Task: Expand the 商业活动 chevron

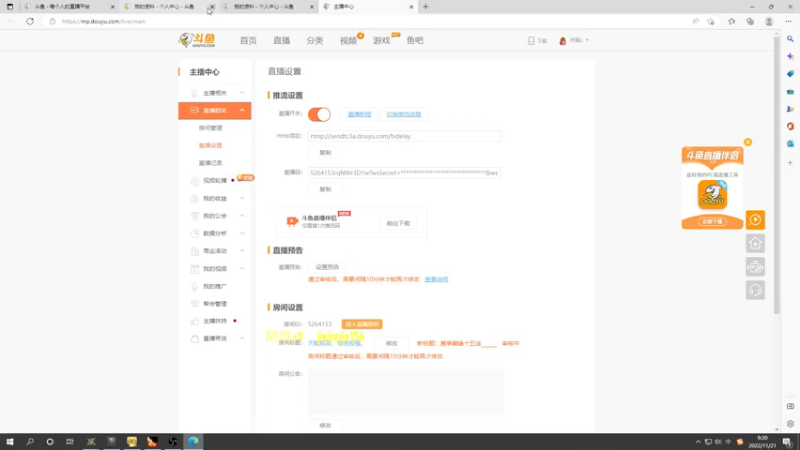Action: pos(242,251)
